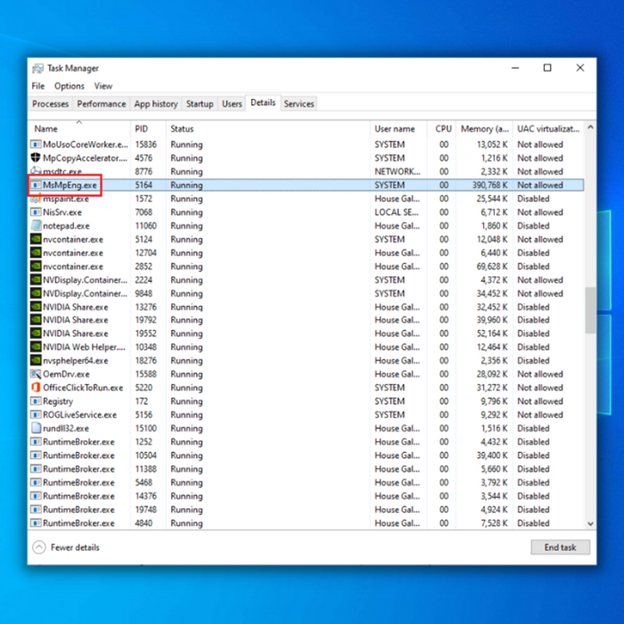Click NETWORK user name of msdtc.exe
624x624 pixels.
397,172
